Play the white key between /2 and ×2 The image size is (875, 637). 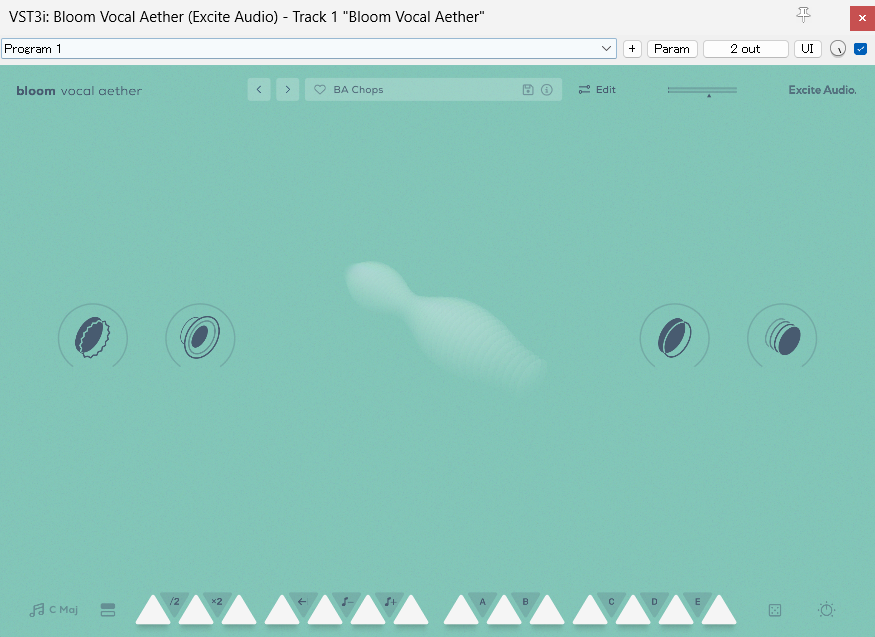click(196, 612)
